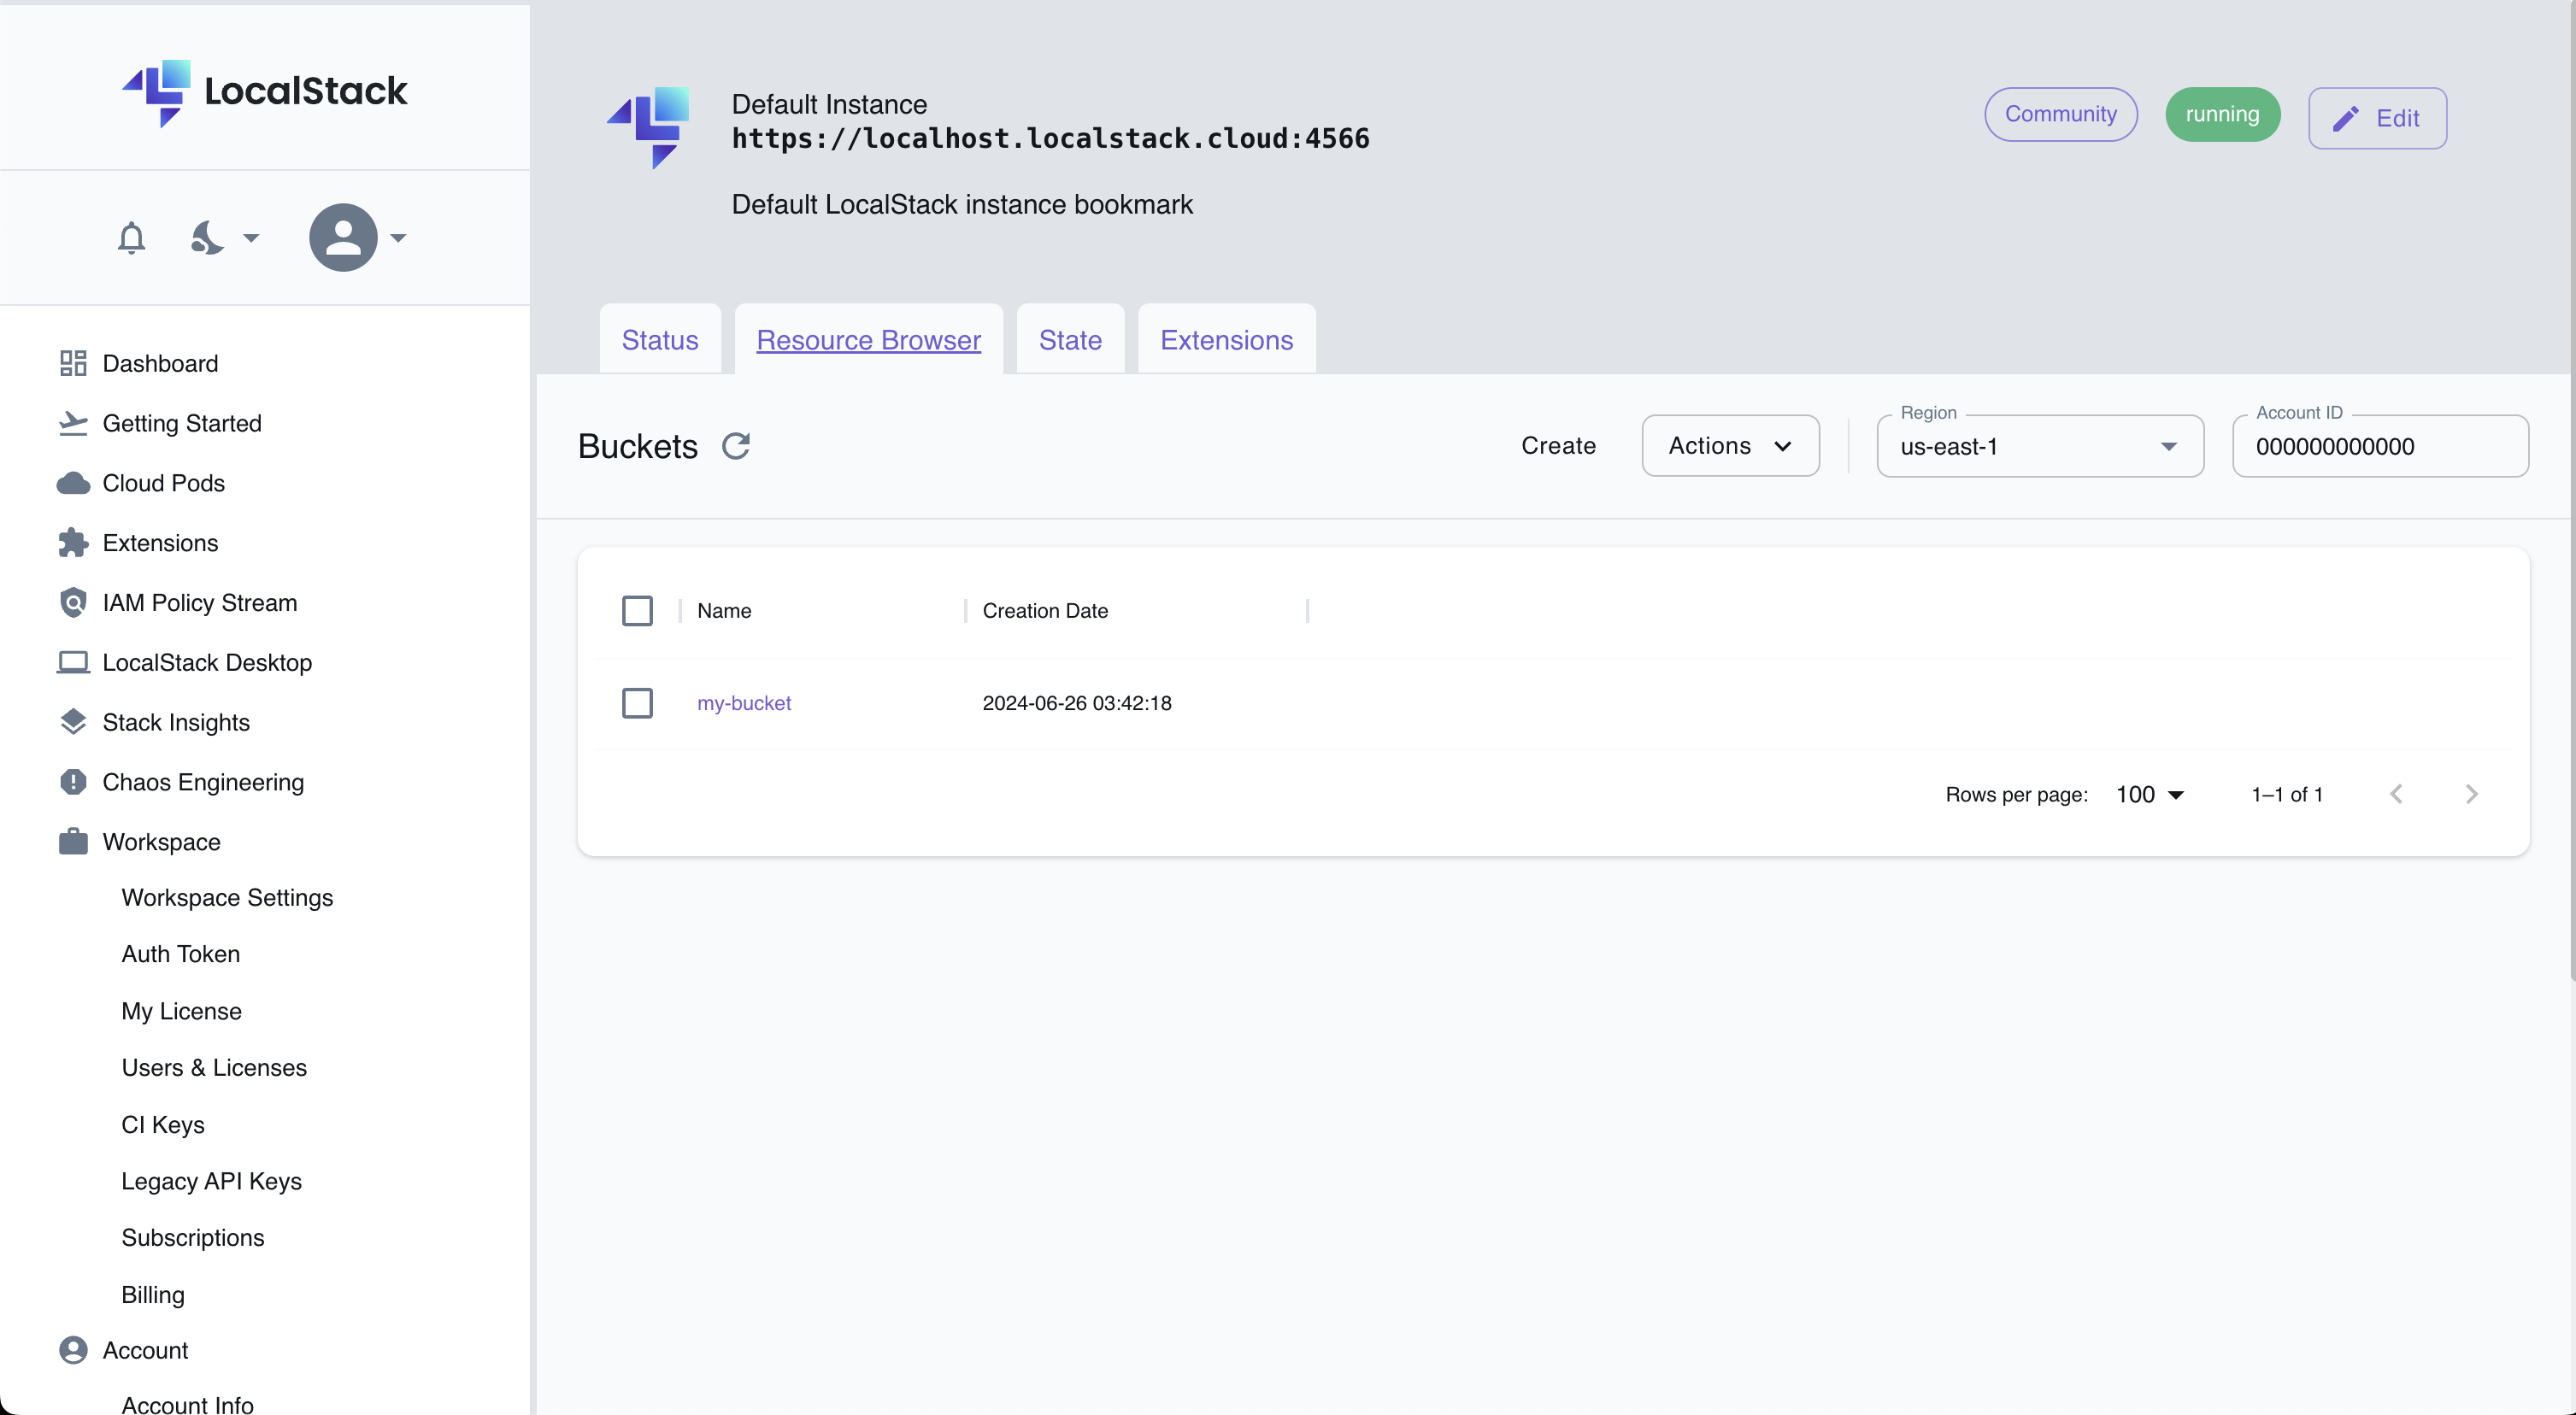Switch to the Extensions tab

pos(1227,340)
